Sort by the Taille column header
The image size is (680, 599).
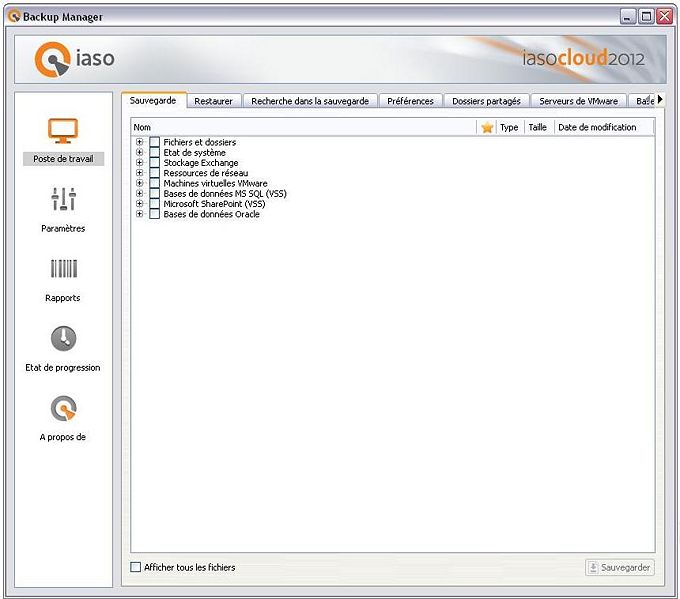coord(538,127)
